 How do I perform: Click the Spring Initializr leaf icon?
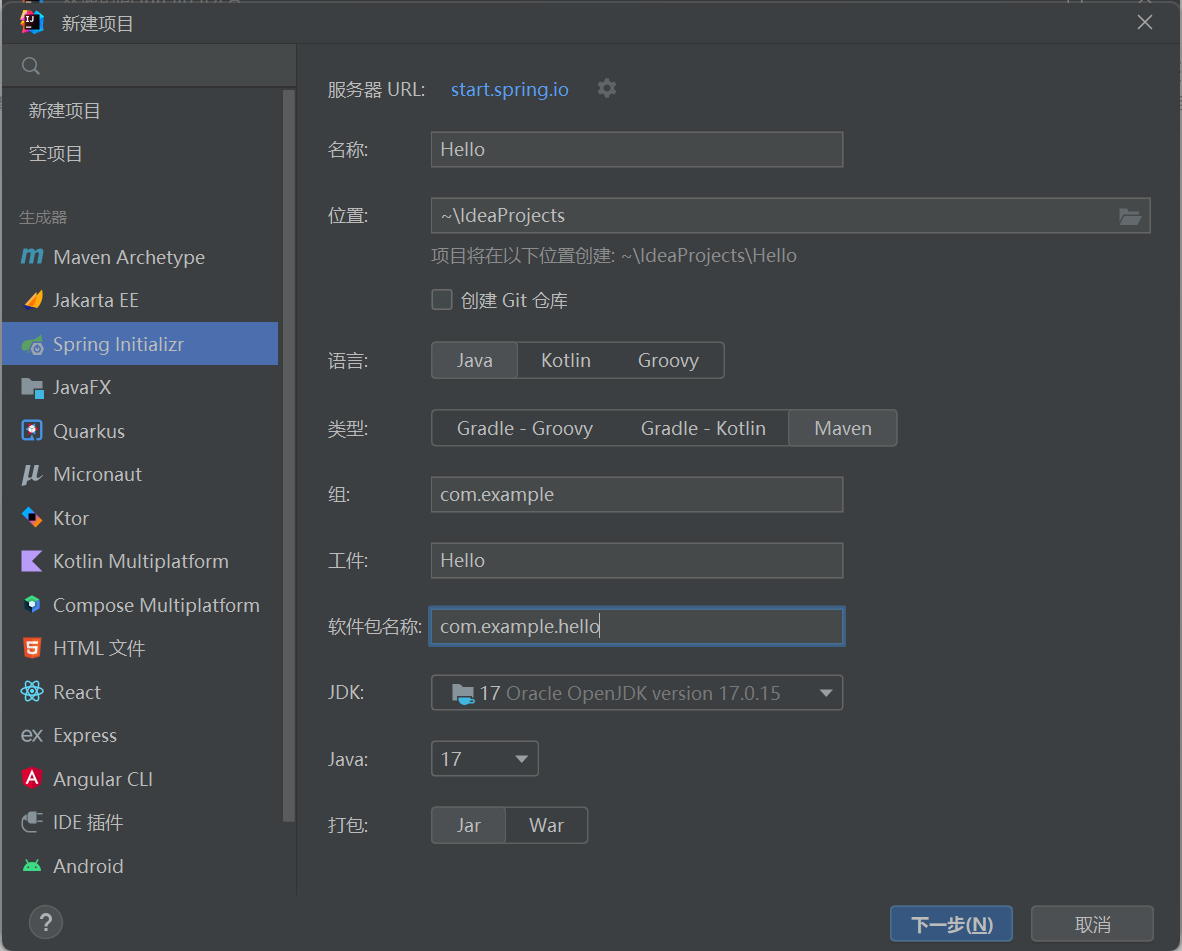pyautogui.click(x=32, y=344)
